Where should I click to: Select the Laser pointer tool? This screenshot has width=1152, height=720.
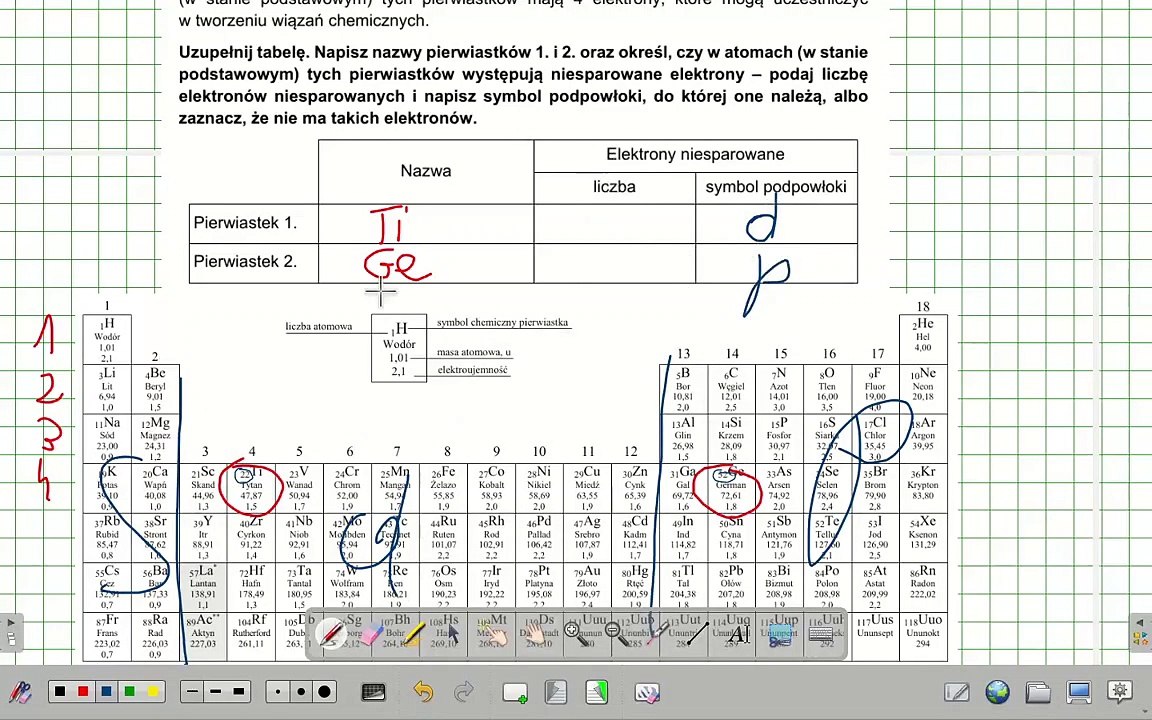pyautogui.click(x=656, y=633)
